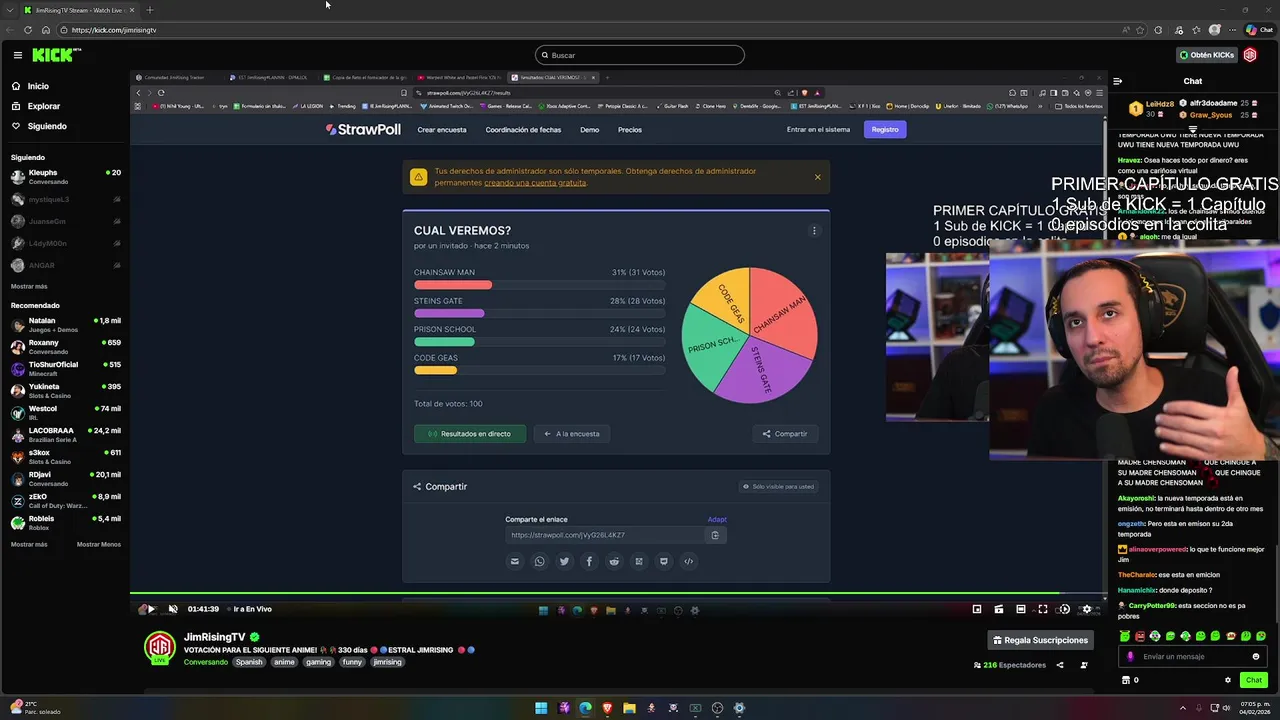Screen dimensions: 1280x720
Task: Unmute the stream volume icon
Action: (x=173, y=609)
